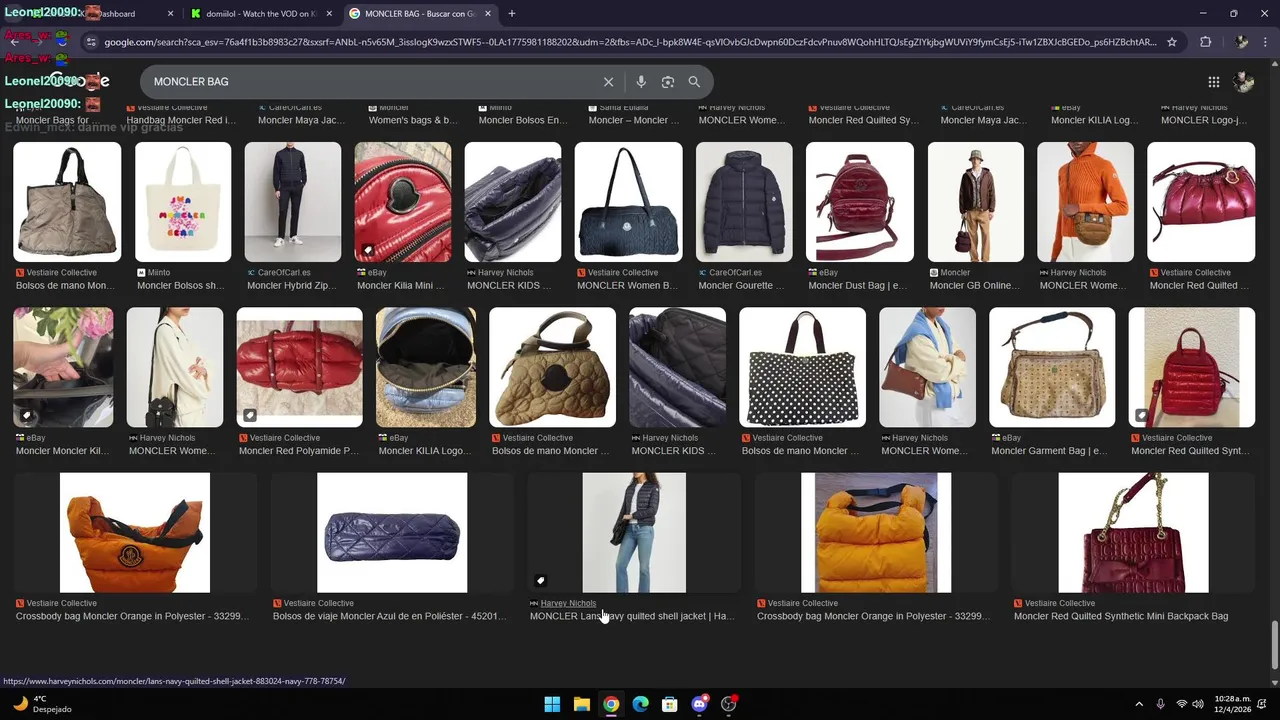1280x720 pixels.
Task: Open the volume control in system tray
Action: coord(1198,704)
